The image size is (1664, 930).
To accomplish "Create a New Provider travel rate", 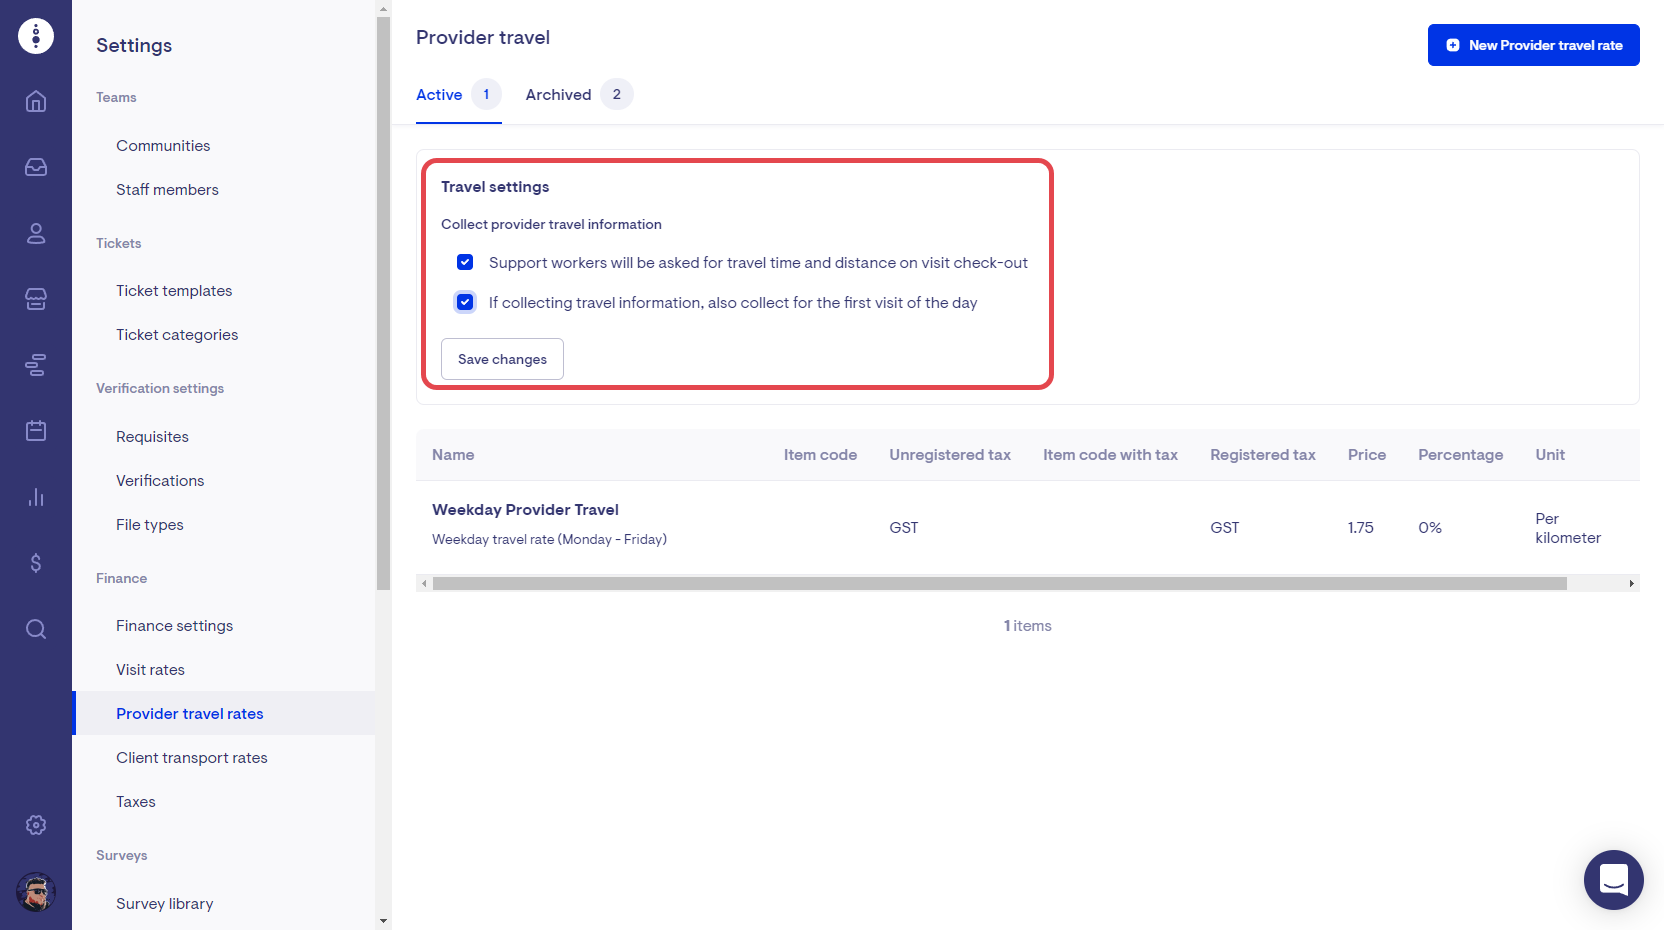I will 1533,45.
